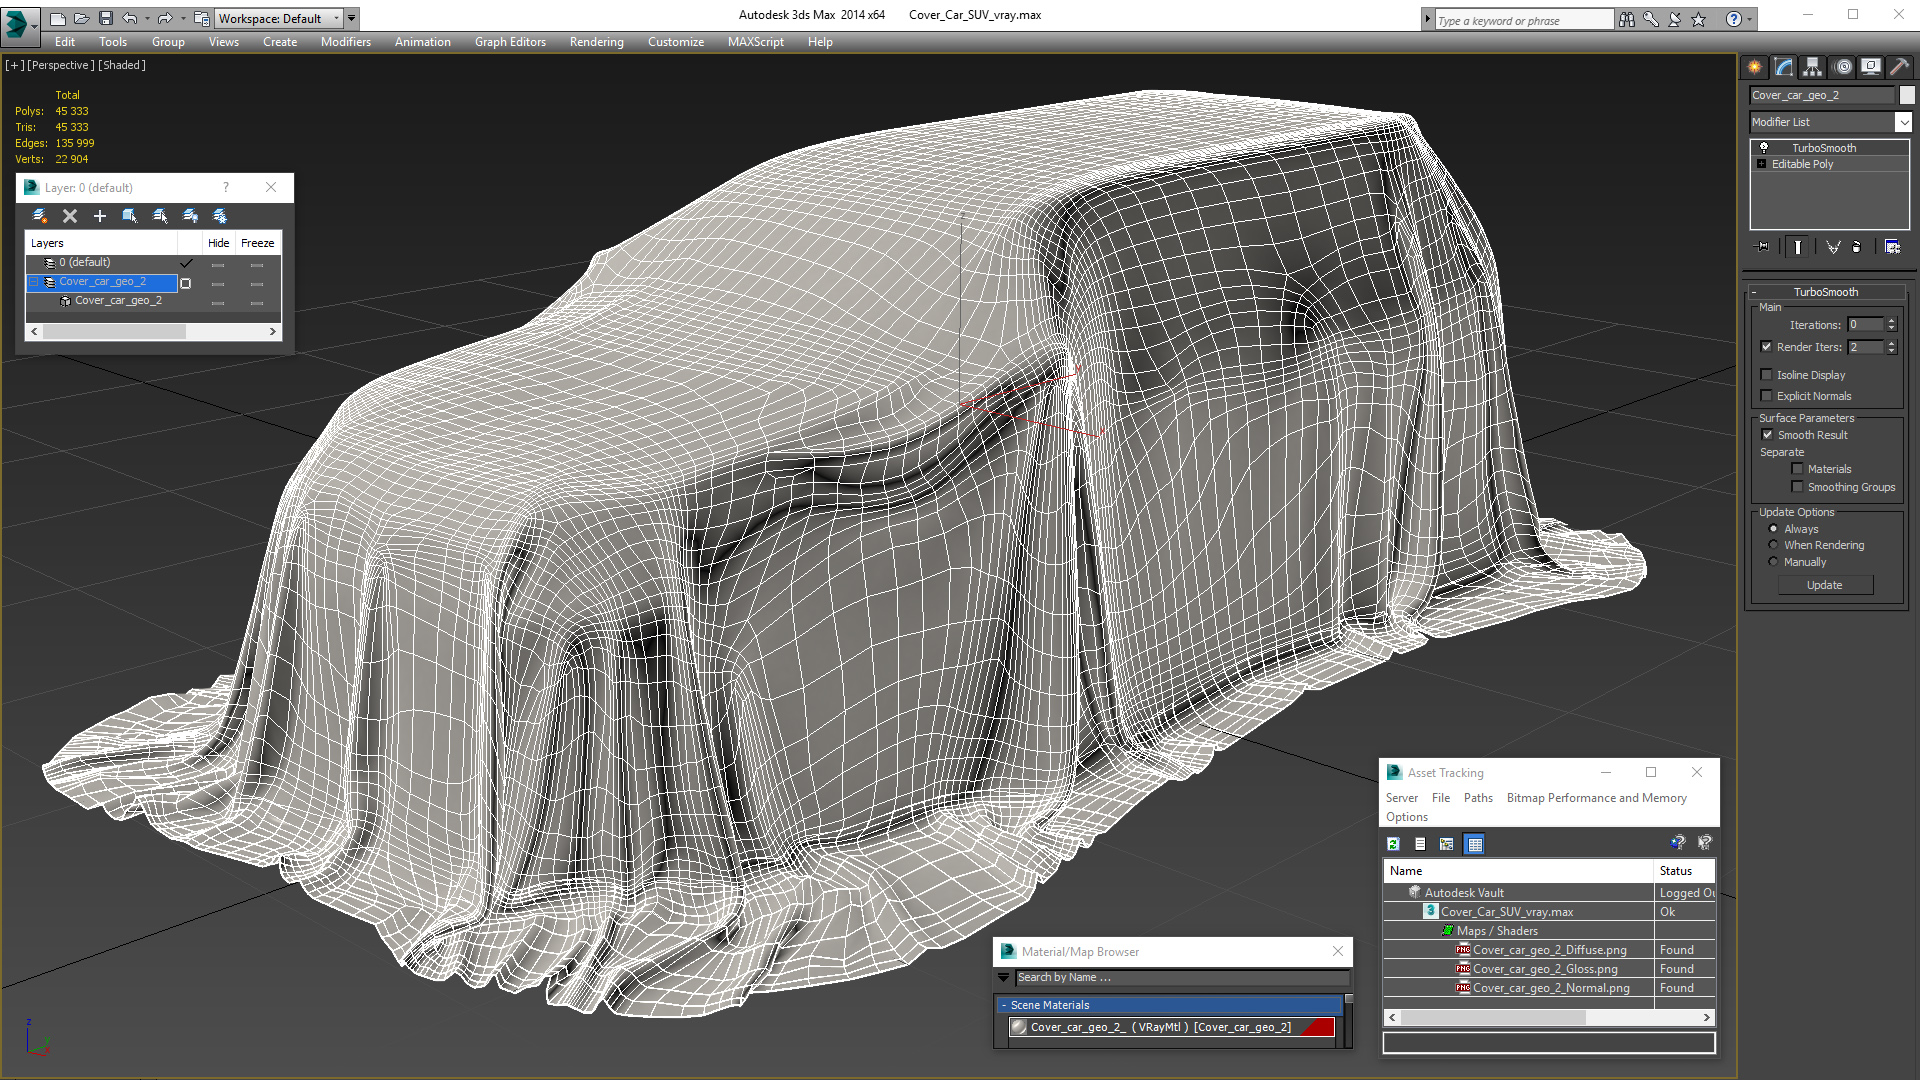This screenshot has height=1080, width=1920.
Task: Open the Hierarchy command panel tab
Action: [x=1812, y=67]
